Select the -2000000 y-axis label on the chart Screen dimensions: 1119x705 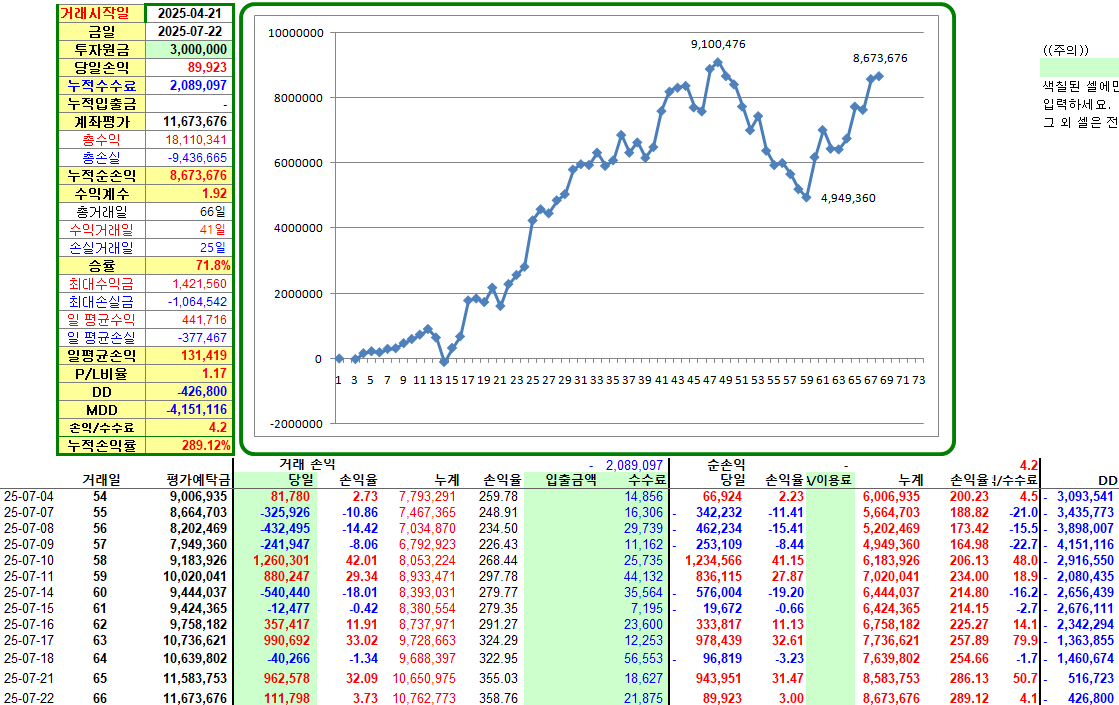[x=296, y=424]
